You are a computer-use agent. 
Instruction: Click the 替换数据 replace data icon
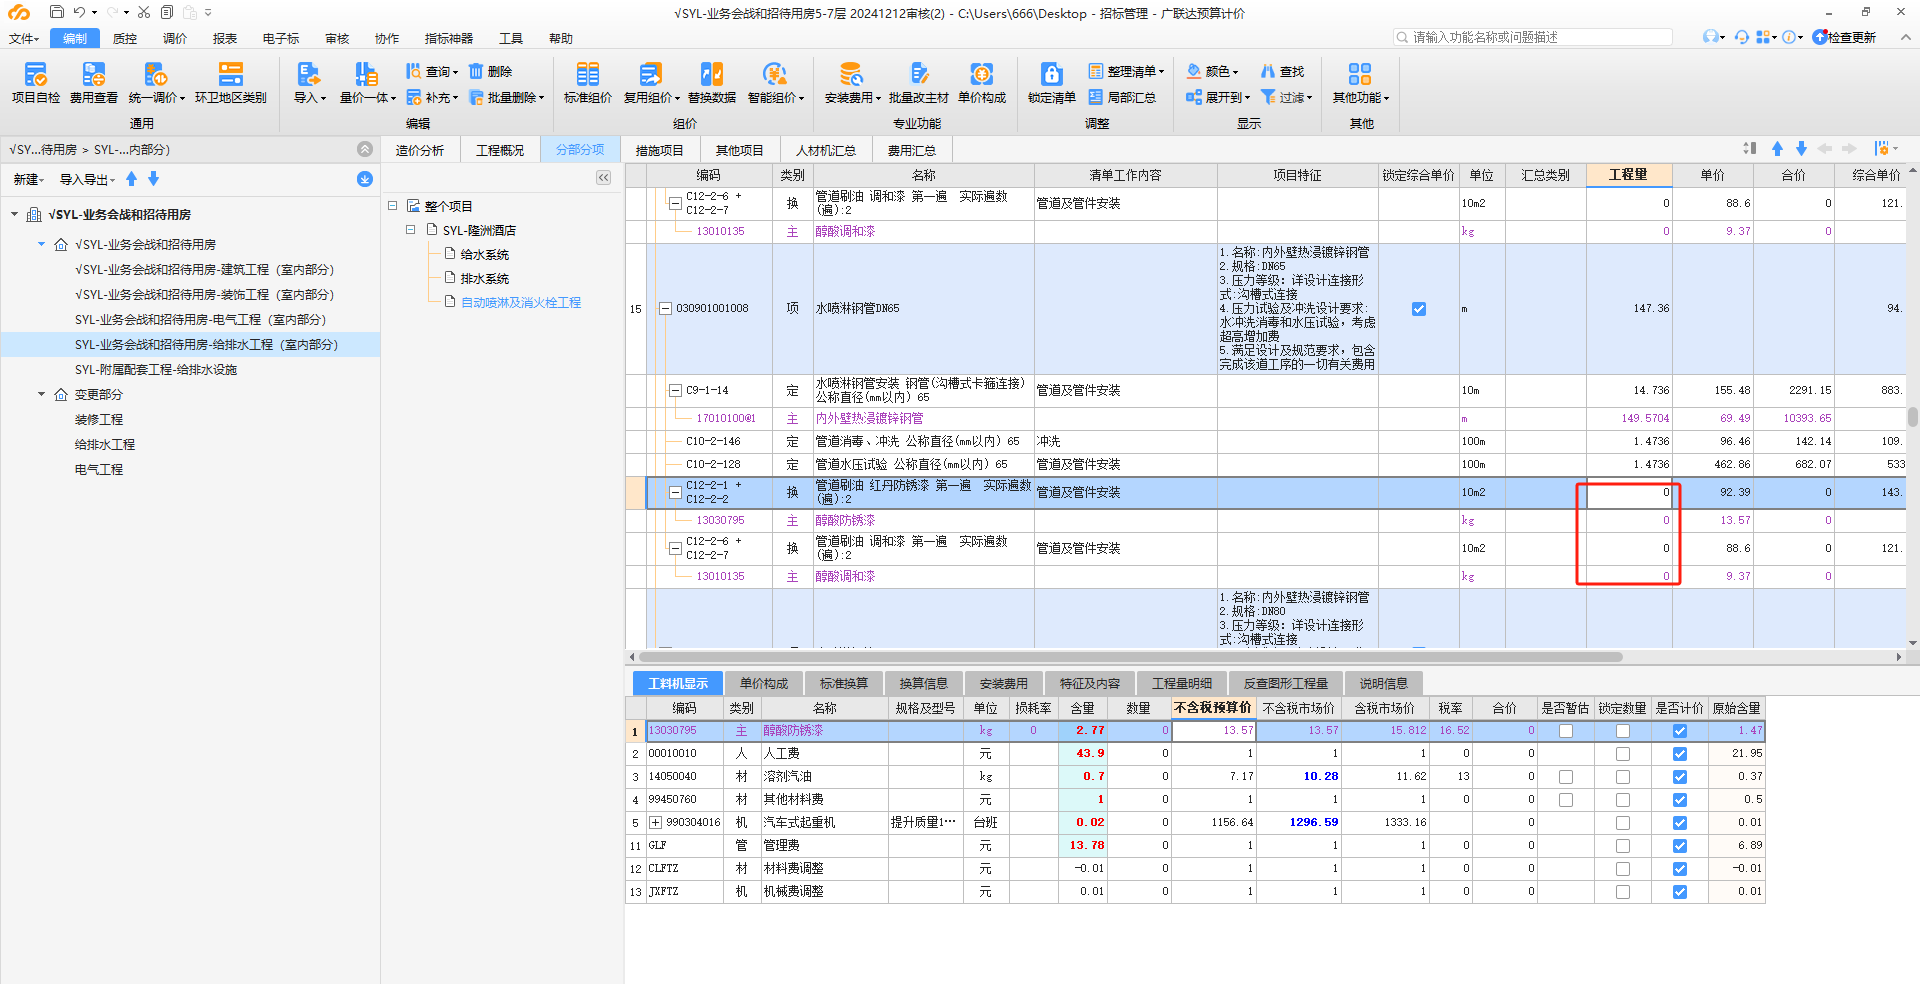[712, 74]
